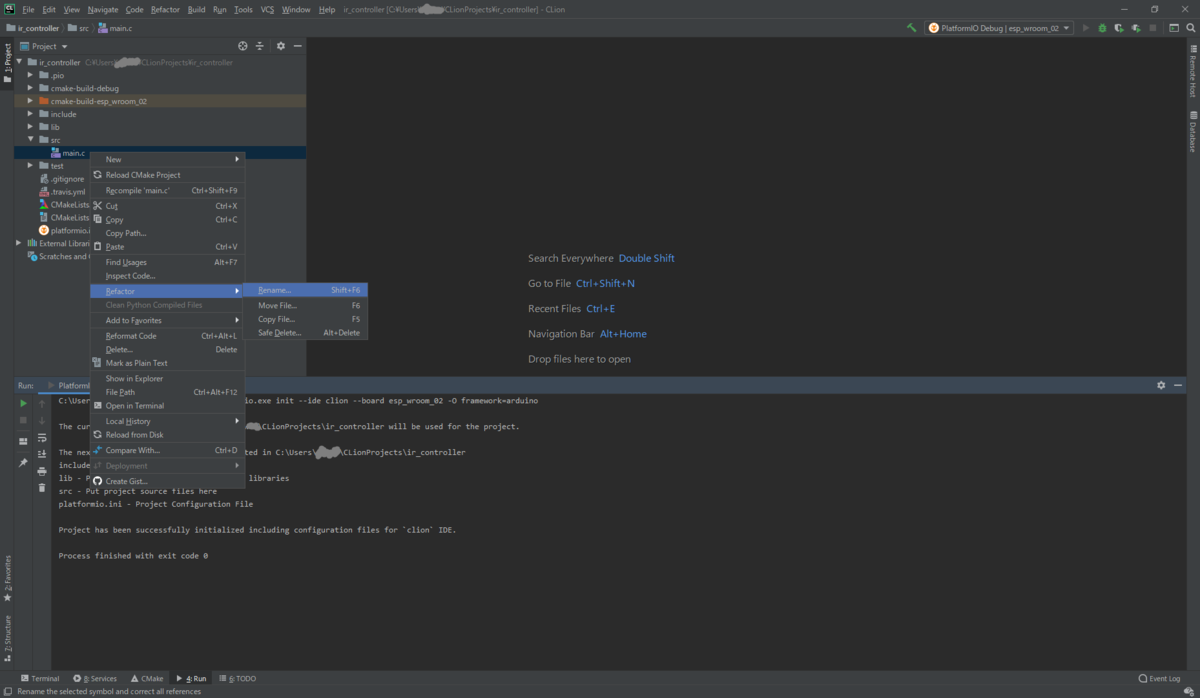Expand the include folder

tap(31, 114)
